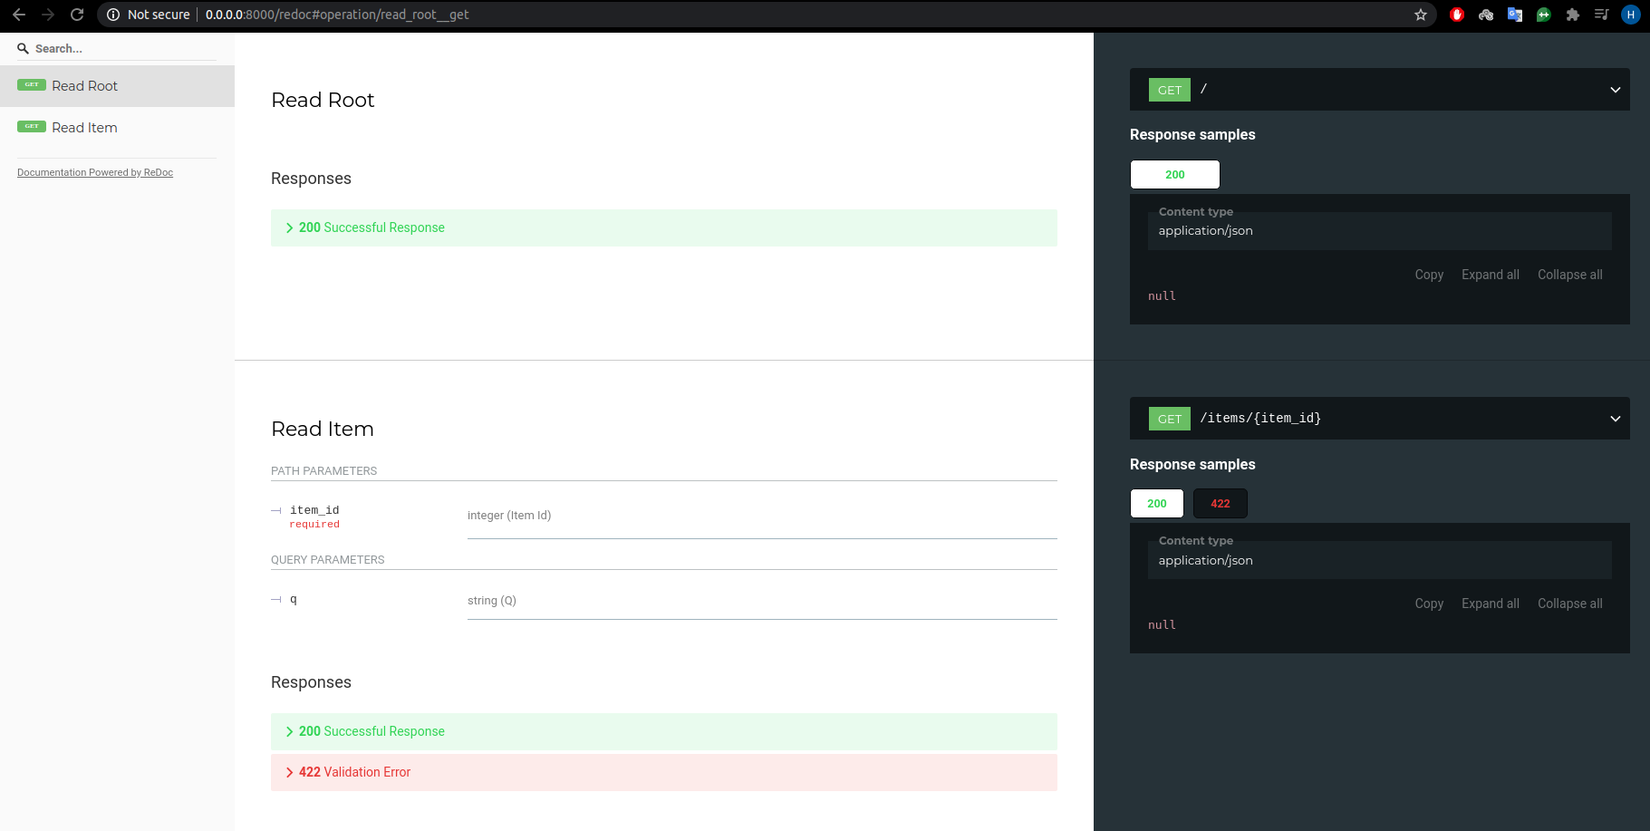Open site info via the Not secure icon
The width and height of the screenshot is (1650, 831).
pyautogui.click(x=113, y=15)
